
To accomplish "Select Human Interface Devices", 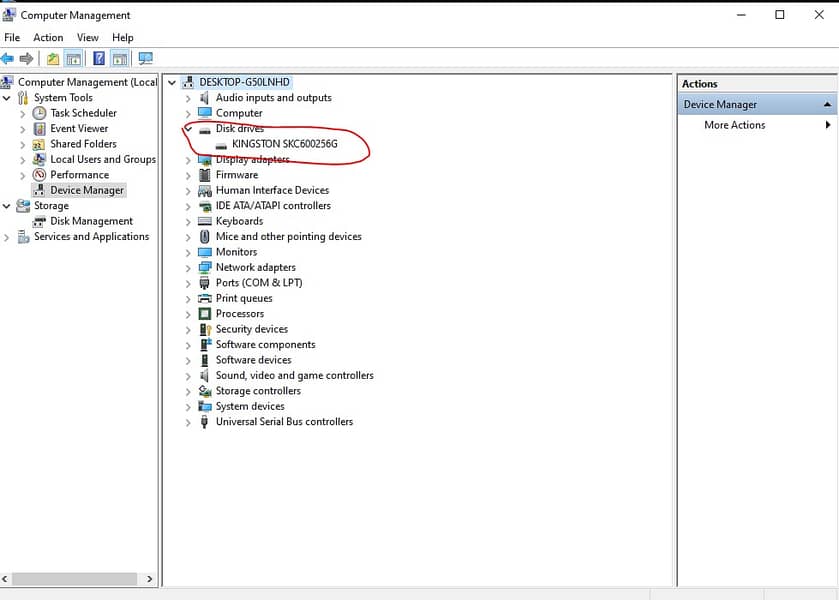I will [x=272, y=190].
